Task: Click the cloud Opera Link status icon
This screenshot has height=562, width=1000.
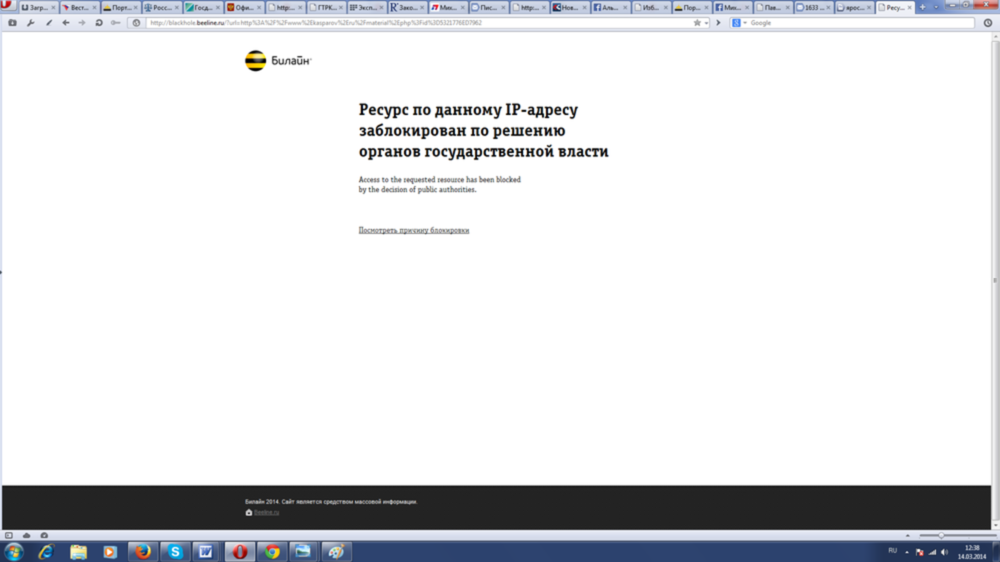Action: pos(26,536)
